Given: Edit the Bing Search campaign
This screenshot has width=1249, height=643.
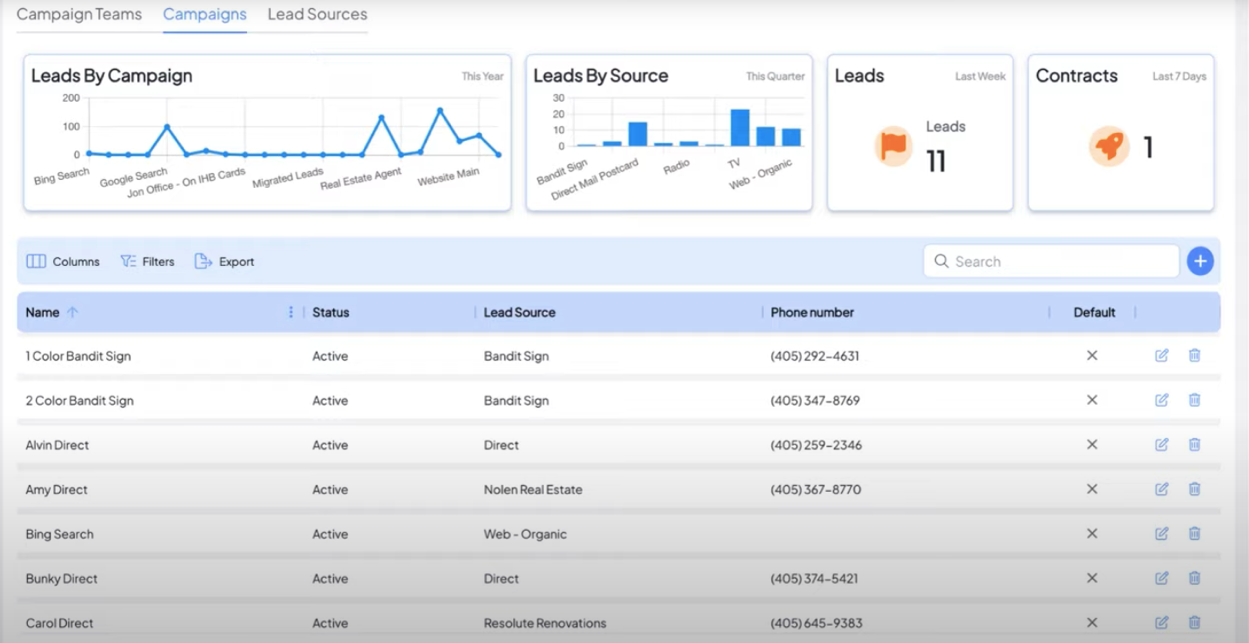Looking at the screenshot, I should [x=1161, y=534].
